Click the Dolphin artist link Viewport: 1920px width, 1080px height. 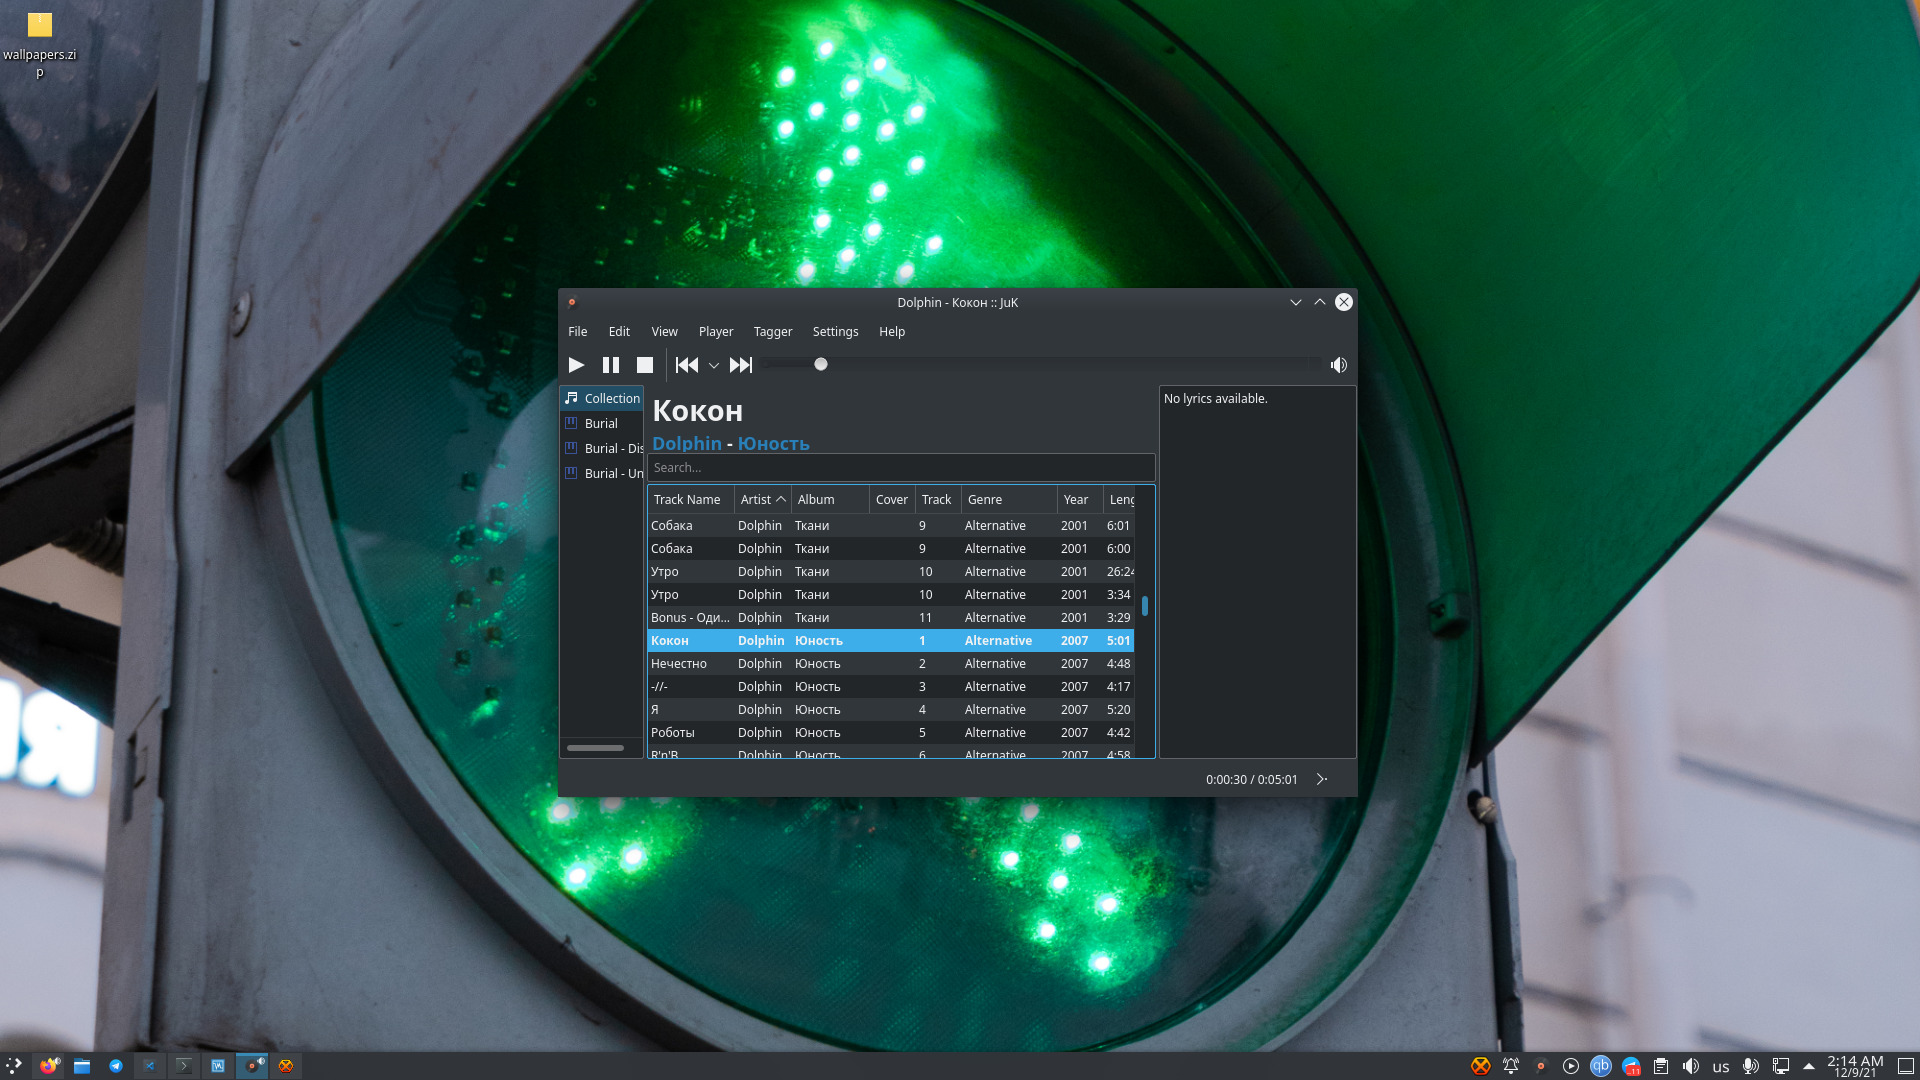click(x=687, y=443)
